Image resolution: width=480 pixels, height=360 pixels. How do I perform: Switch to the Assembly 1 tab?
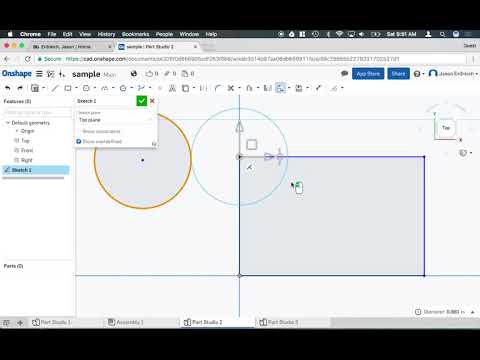click(x=126, y=322)
